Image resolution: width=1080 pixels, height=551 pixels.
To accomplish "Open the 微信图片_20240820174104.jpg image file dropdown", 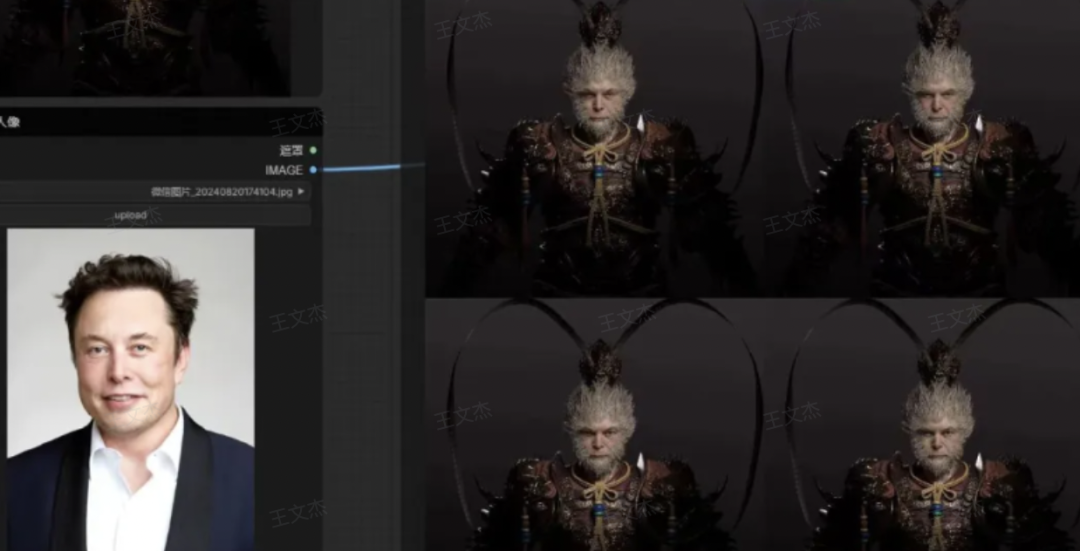I will (x=154, y=191).
